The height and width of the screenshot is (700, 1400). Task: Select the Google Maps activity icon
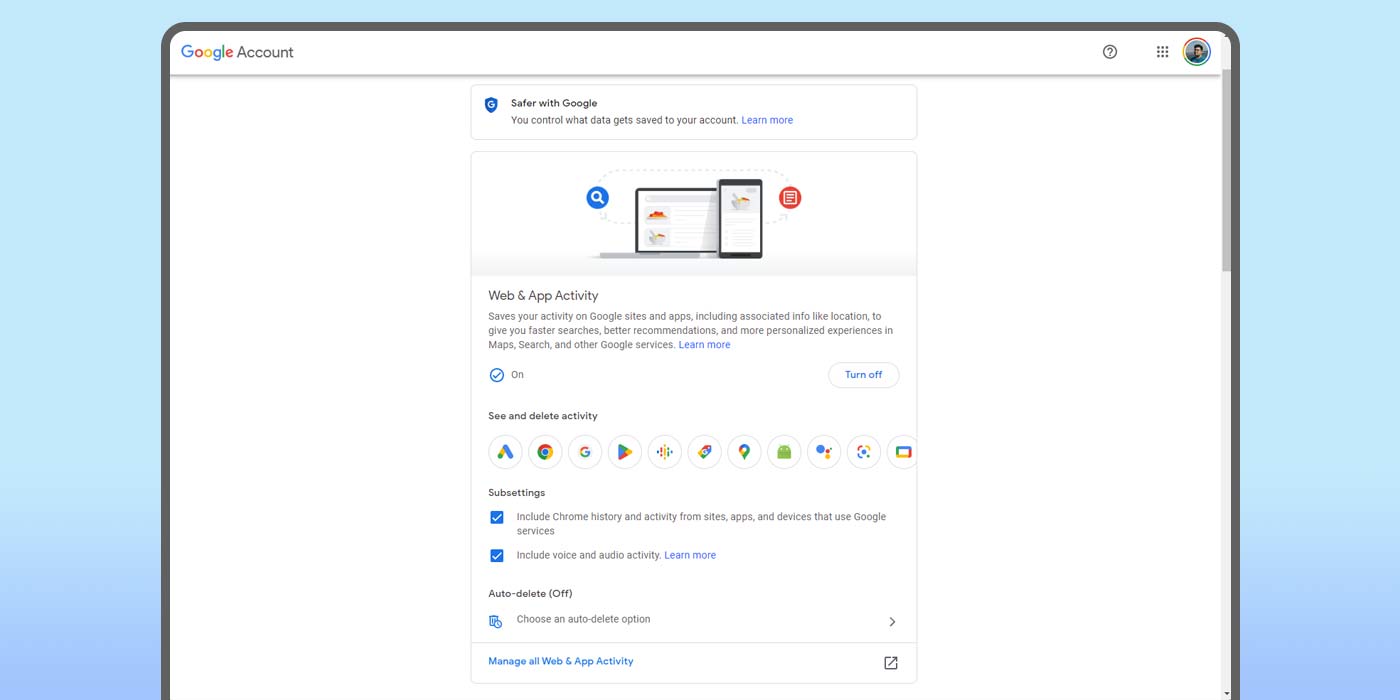point(744,452)
